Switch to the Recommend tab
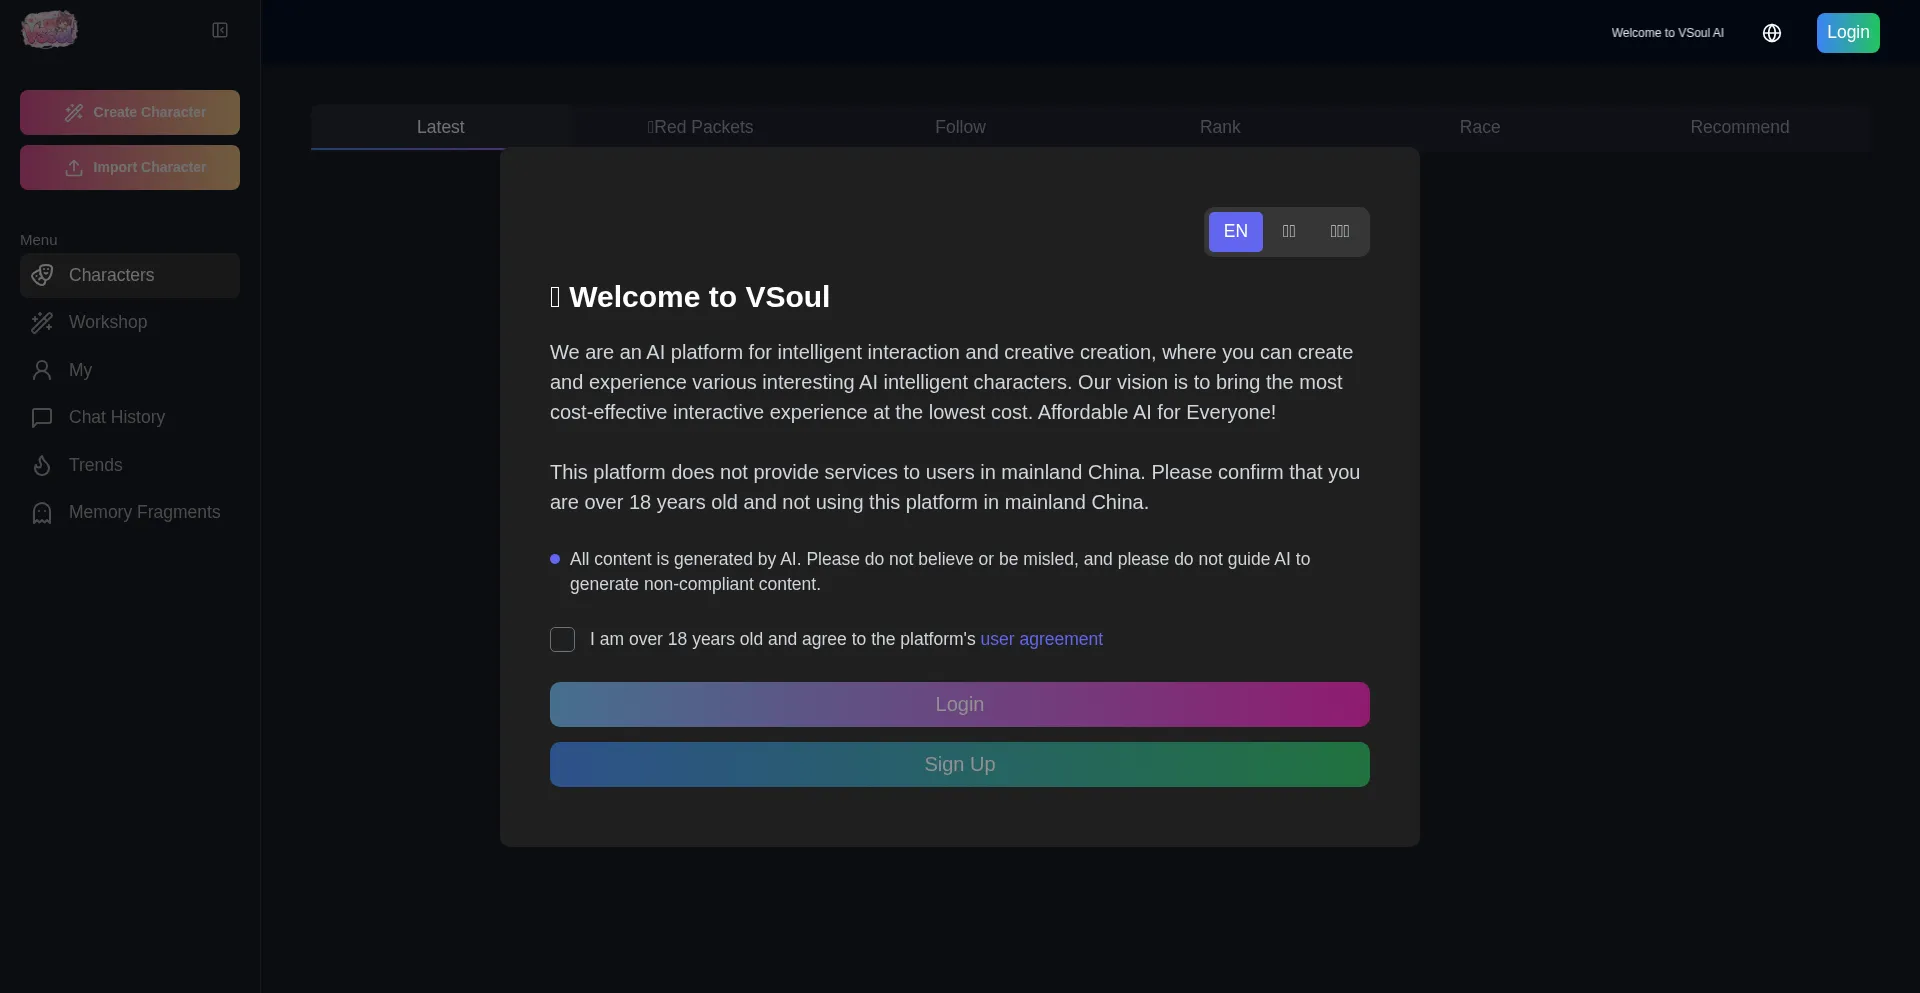Viewport: 1920px width, 993px height. [1740, 127]
